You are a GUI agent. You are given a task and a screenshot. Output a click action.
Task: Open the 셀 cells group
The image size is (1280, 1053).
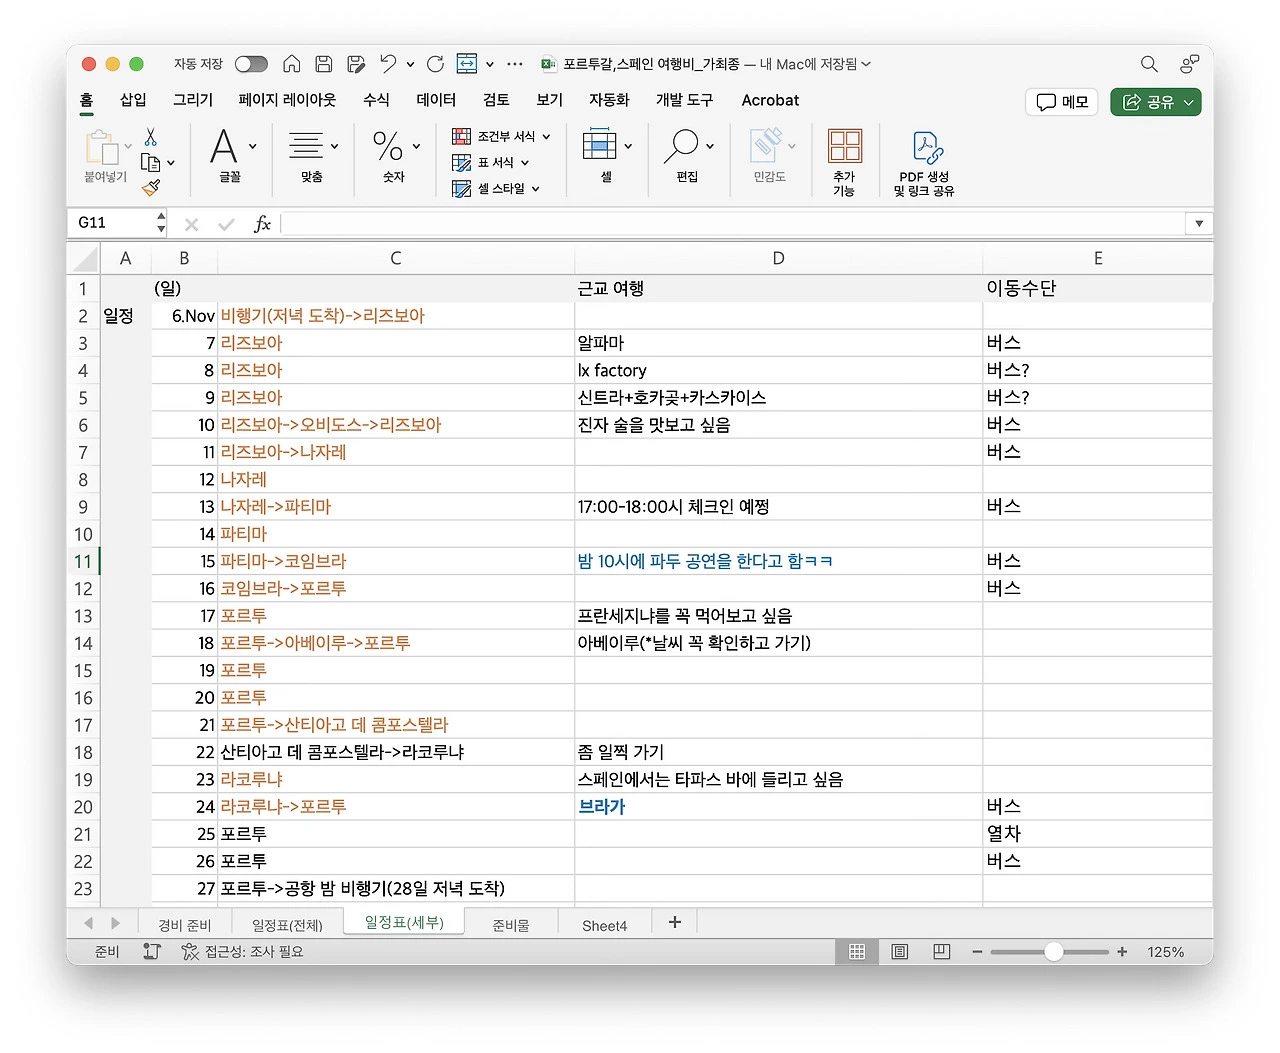pos(606,156)
